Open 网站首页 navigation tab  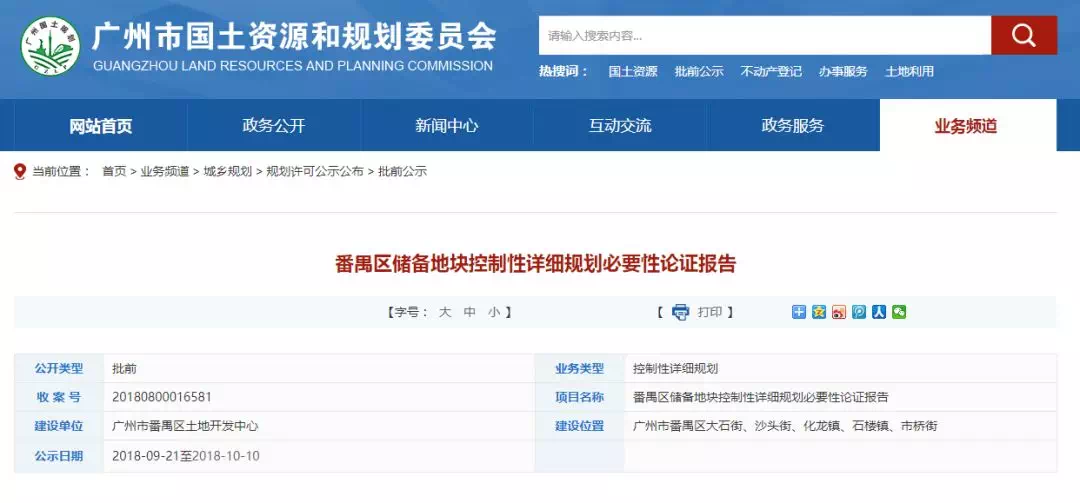click(101, 125)
